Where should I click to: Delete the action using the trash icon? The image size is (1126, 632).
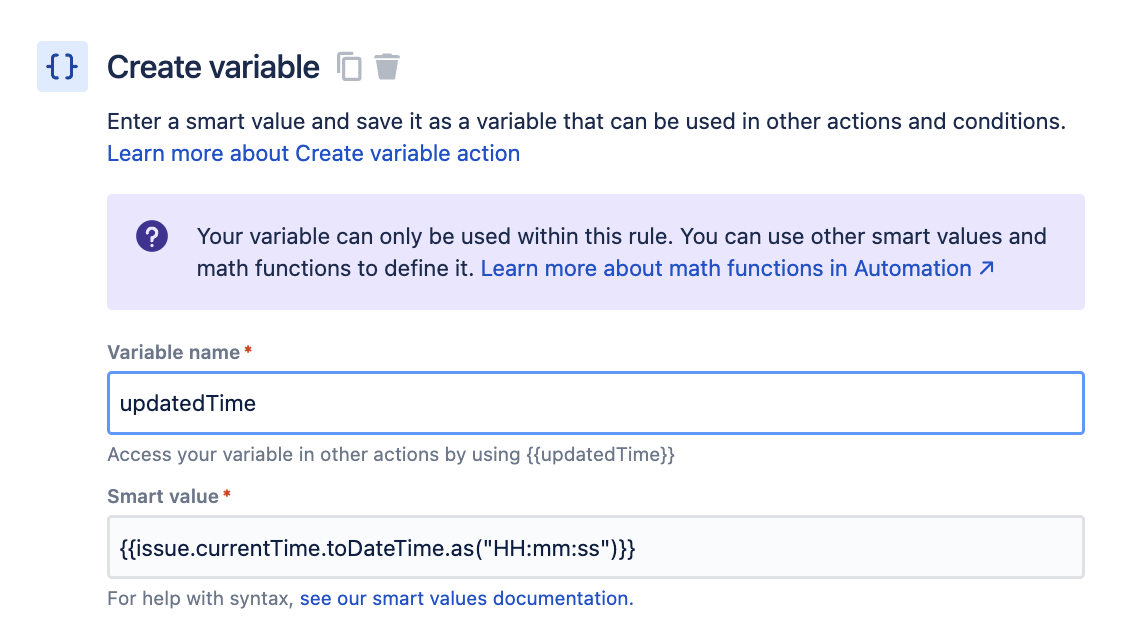pos(387,67)
